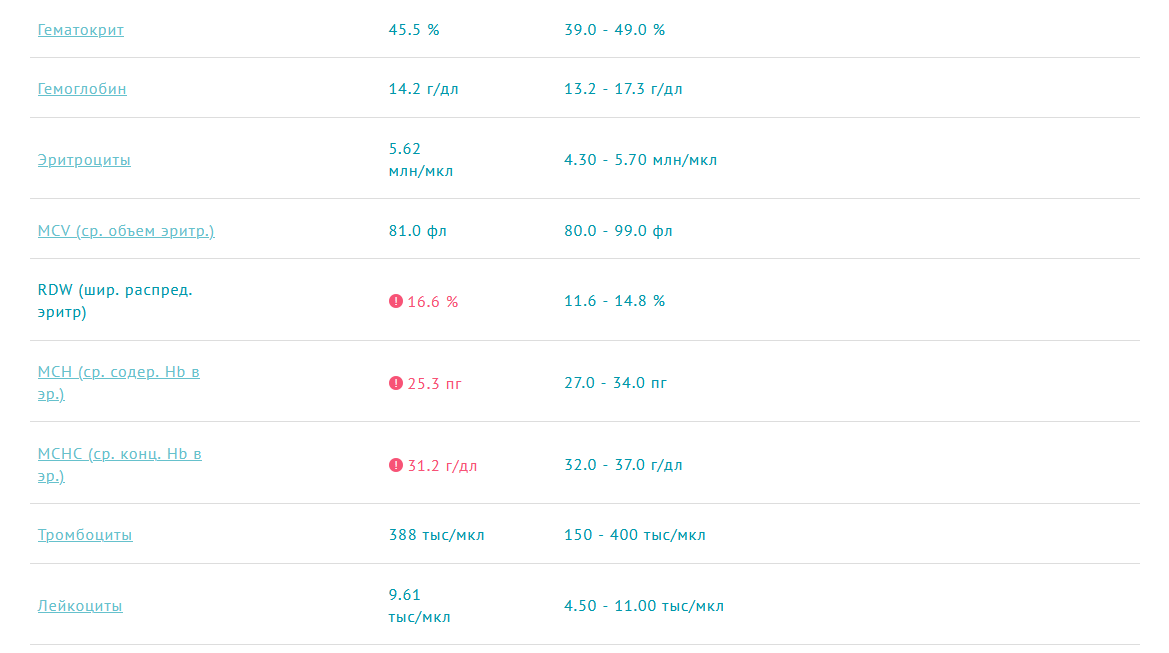Click the out-of-range RDW value 16.6 %
1169x653 pixels.
coord(432,301)
